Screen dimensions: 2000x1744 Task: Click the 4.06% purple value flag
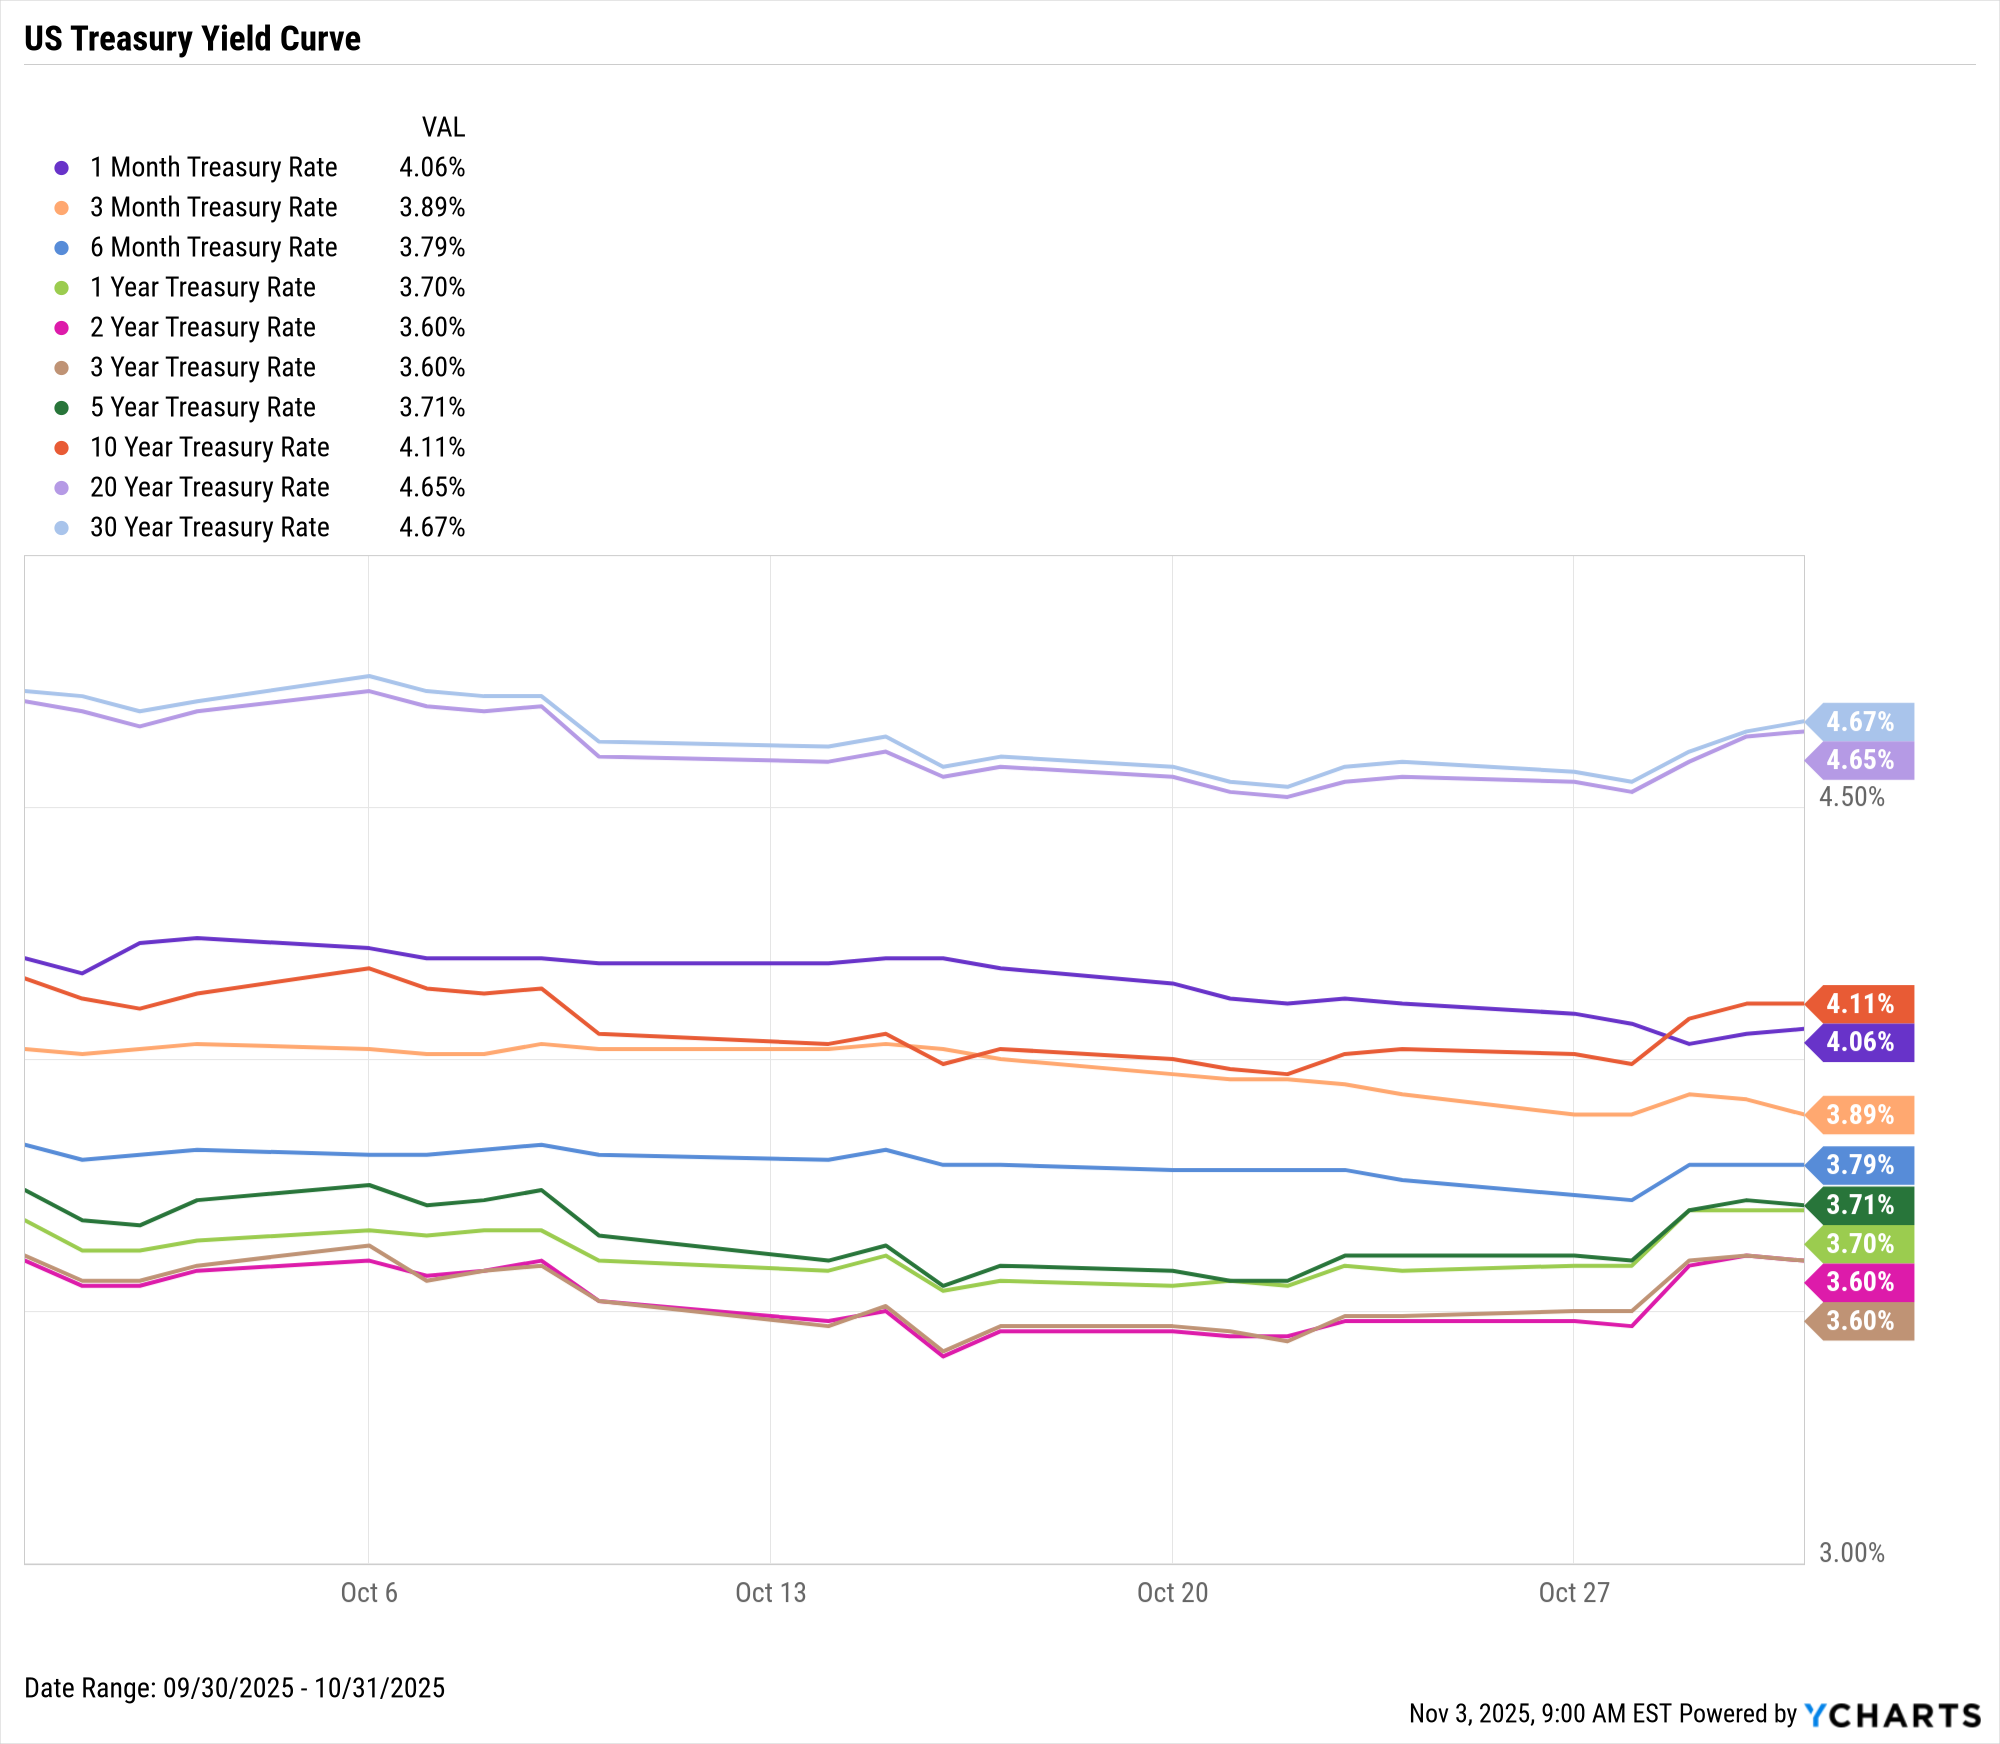click(1861, 1042)
